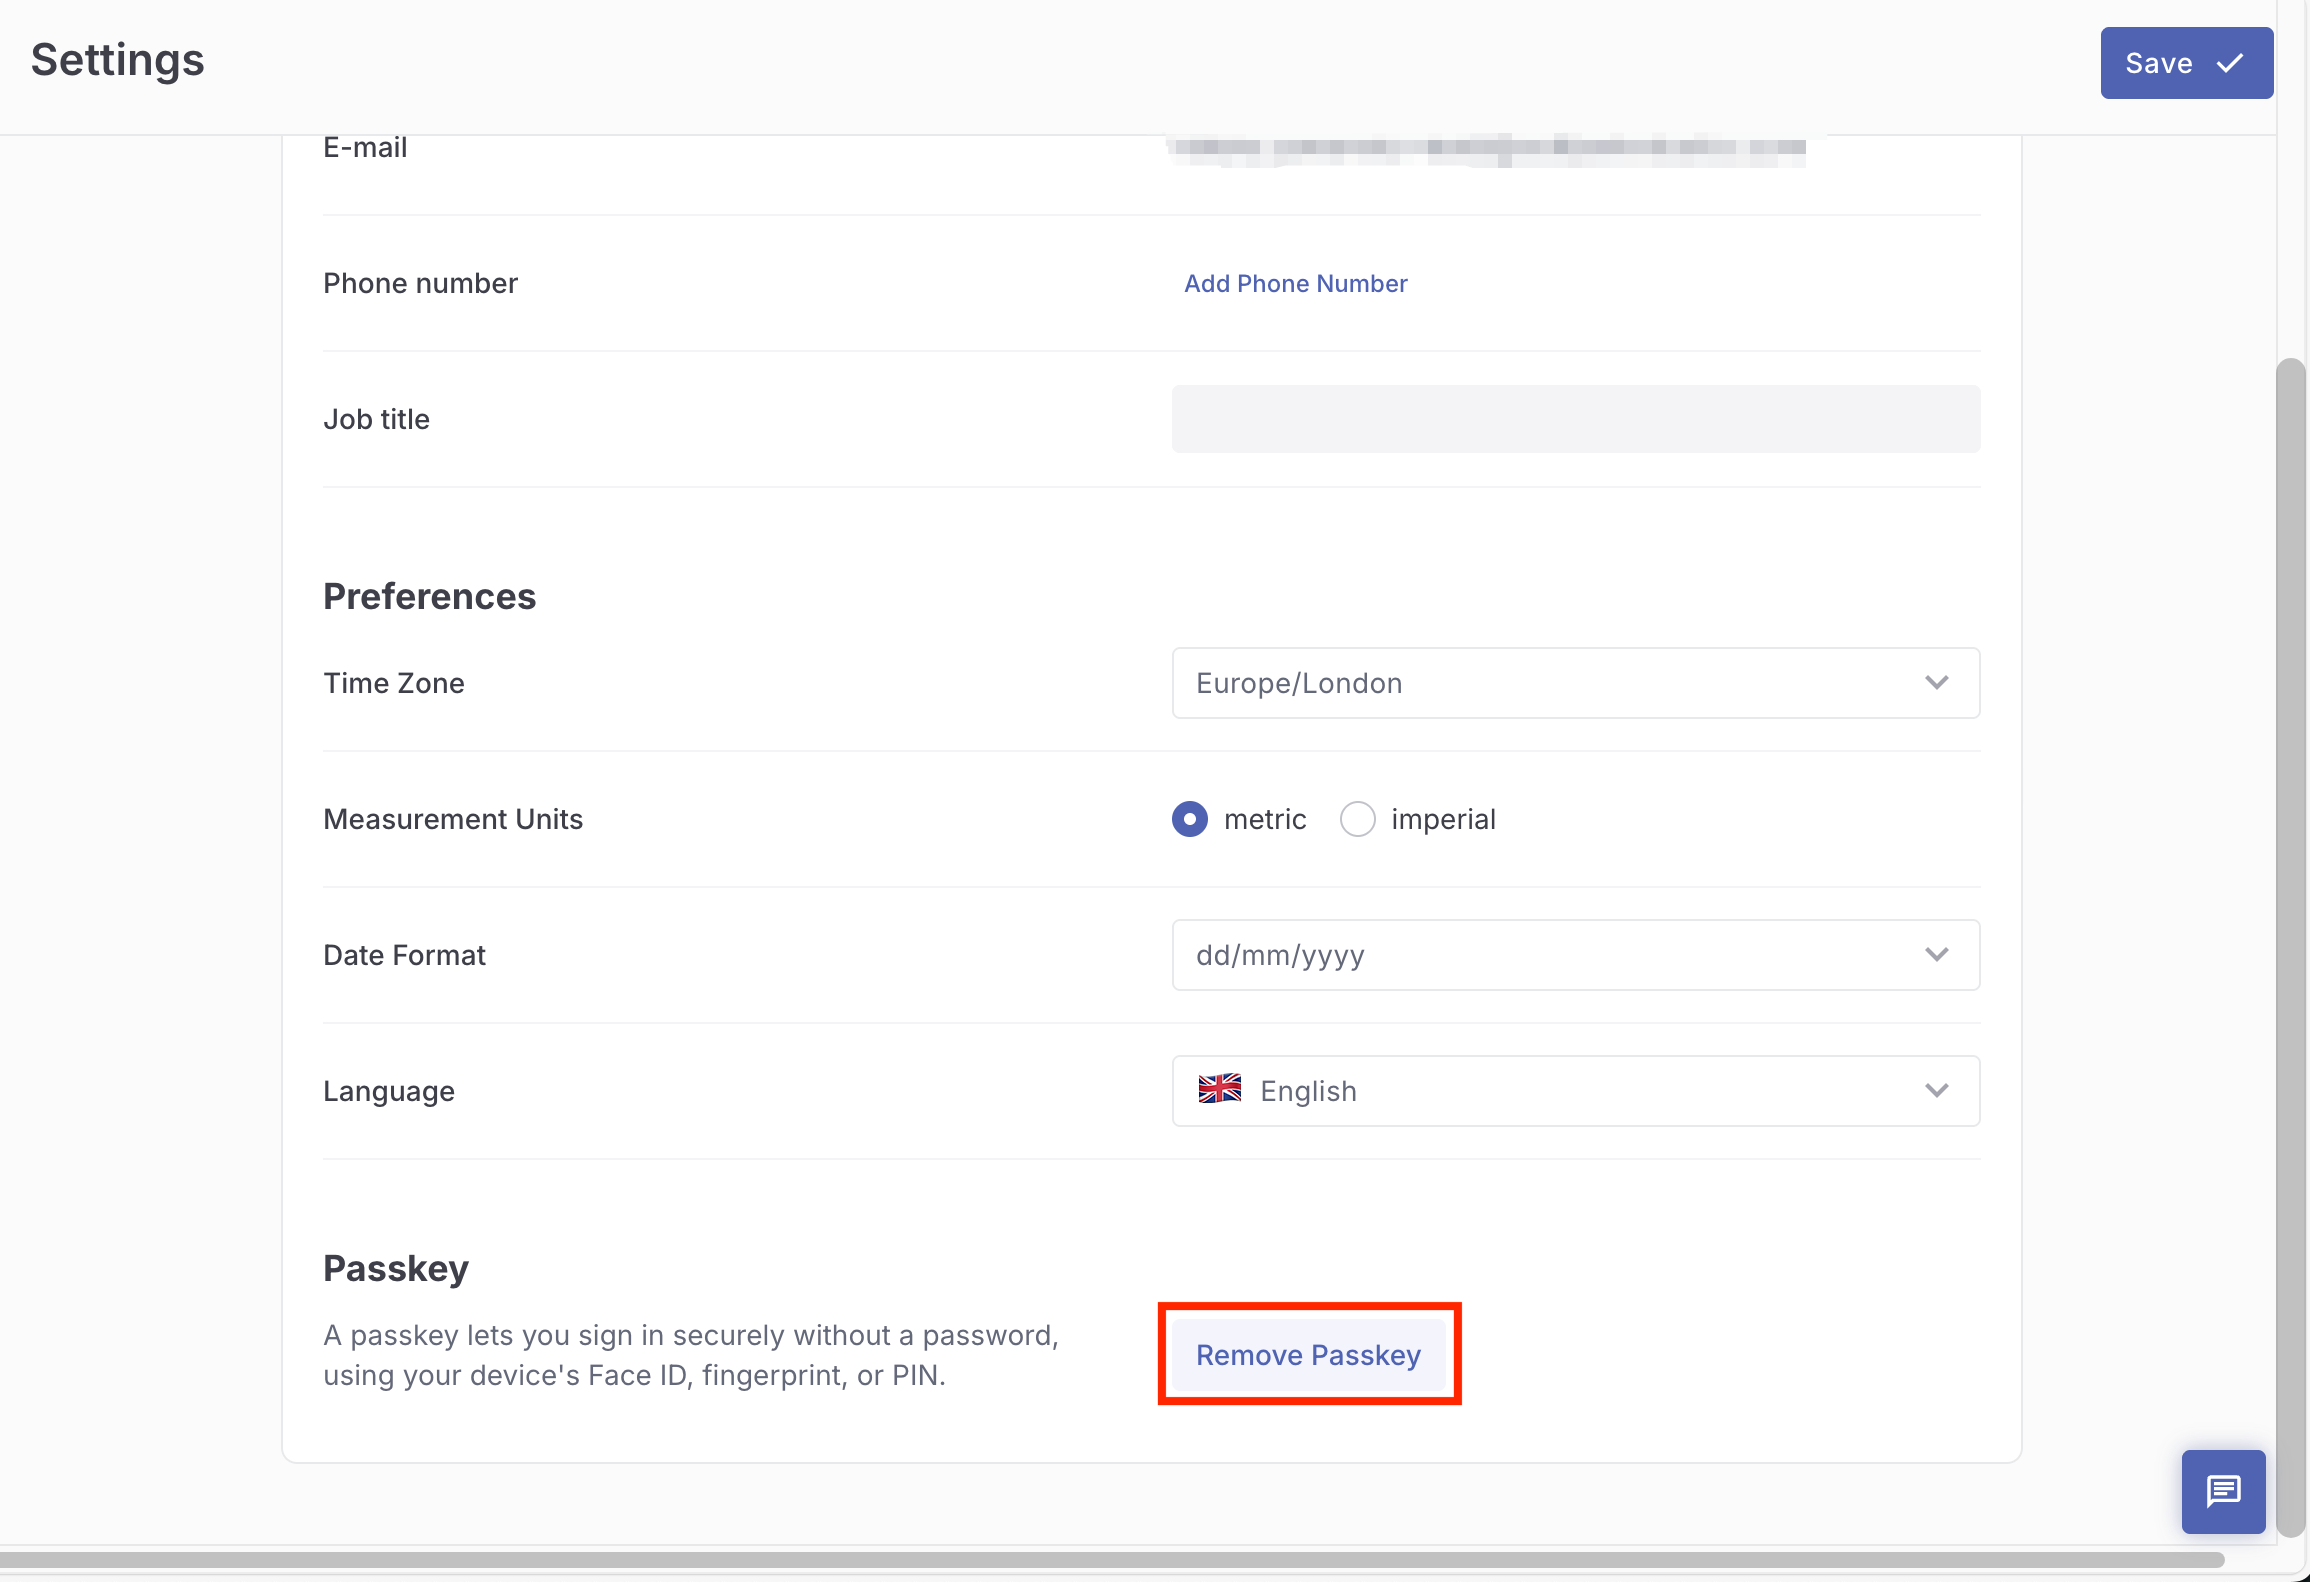Click the Date Format chevron arrow
The width and height of the screenshot is (2310, 1582).
click(1936, 955)
